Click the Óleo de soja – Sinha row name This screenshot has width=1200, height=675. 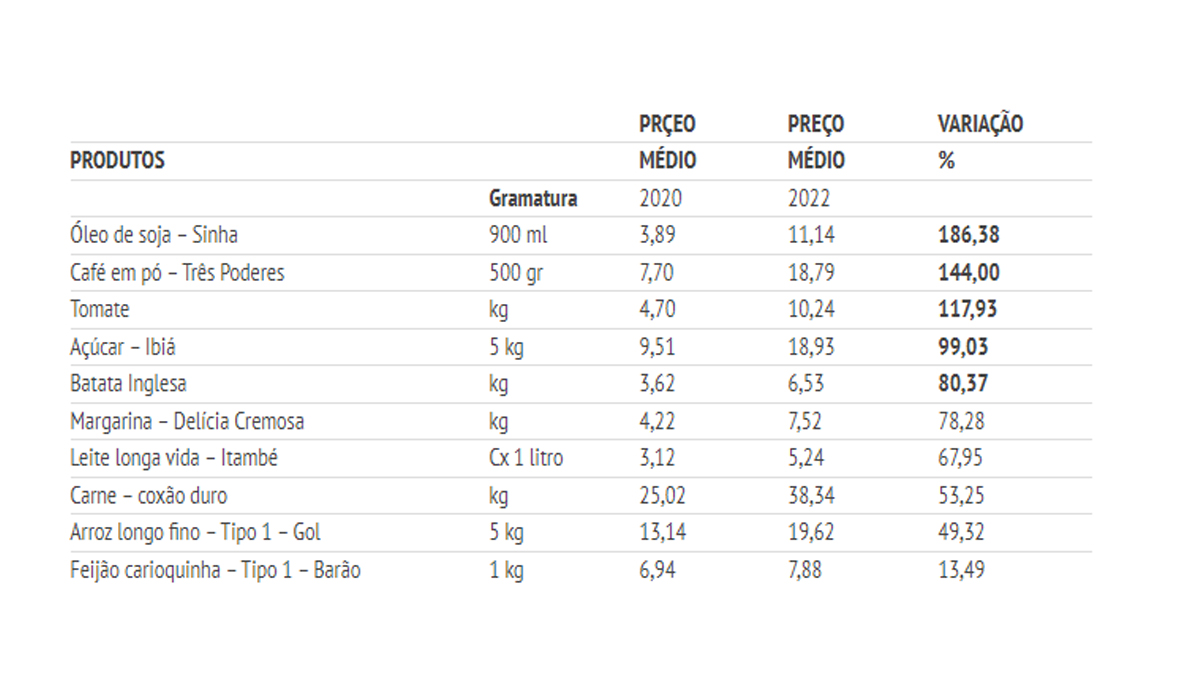click(154, 235)
